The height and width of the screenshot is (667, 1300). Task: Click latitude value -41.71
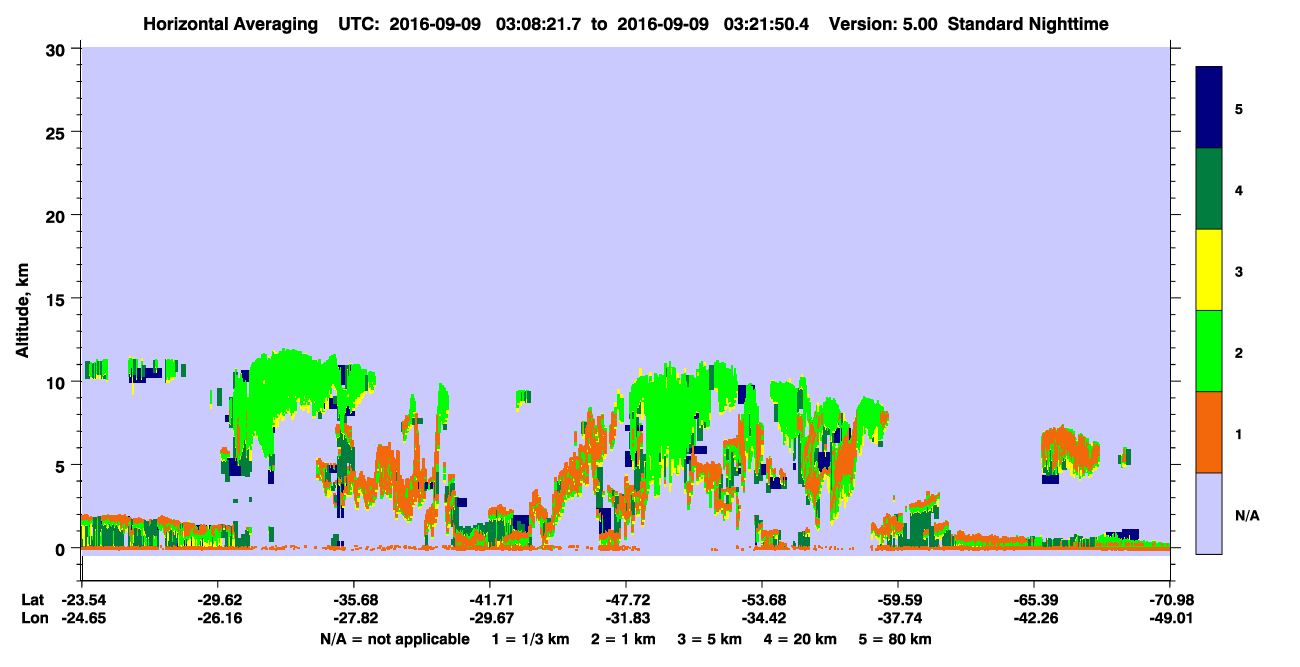coord(490,600)
